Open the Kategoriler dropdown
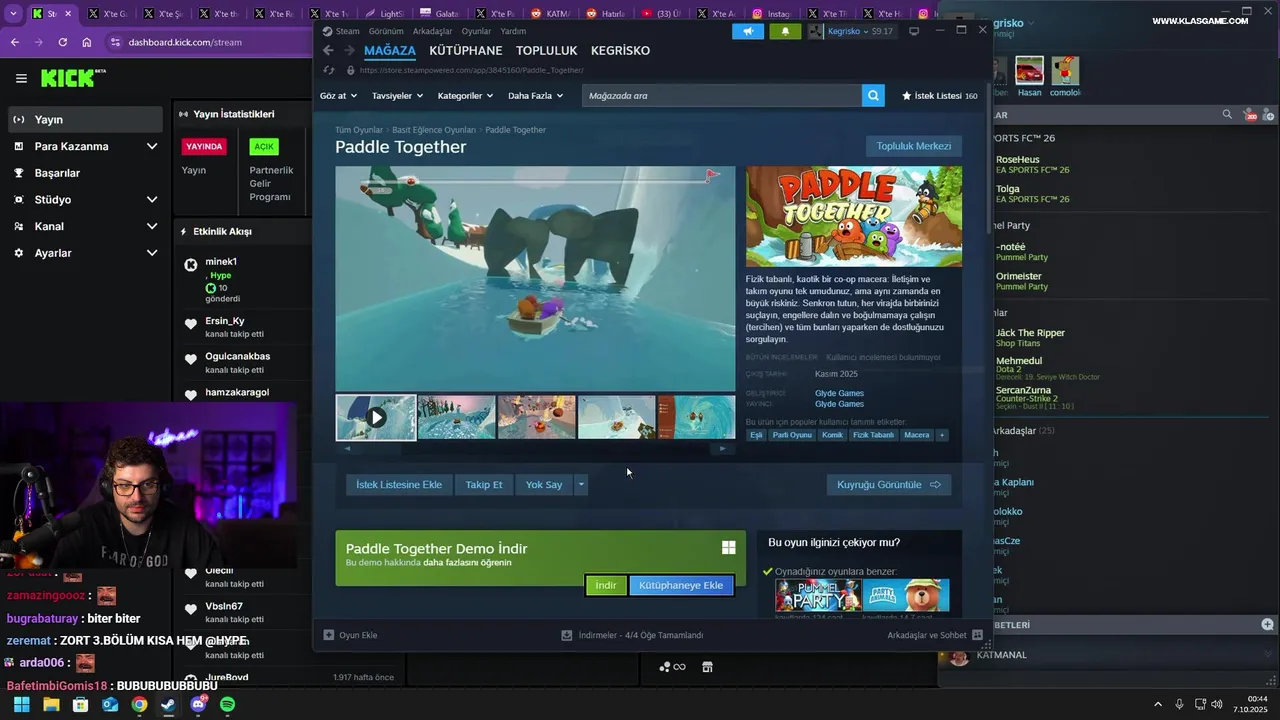The image size is (1280, 720). (466, 96)
